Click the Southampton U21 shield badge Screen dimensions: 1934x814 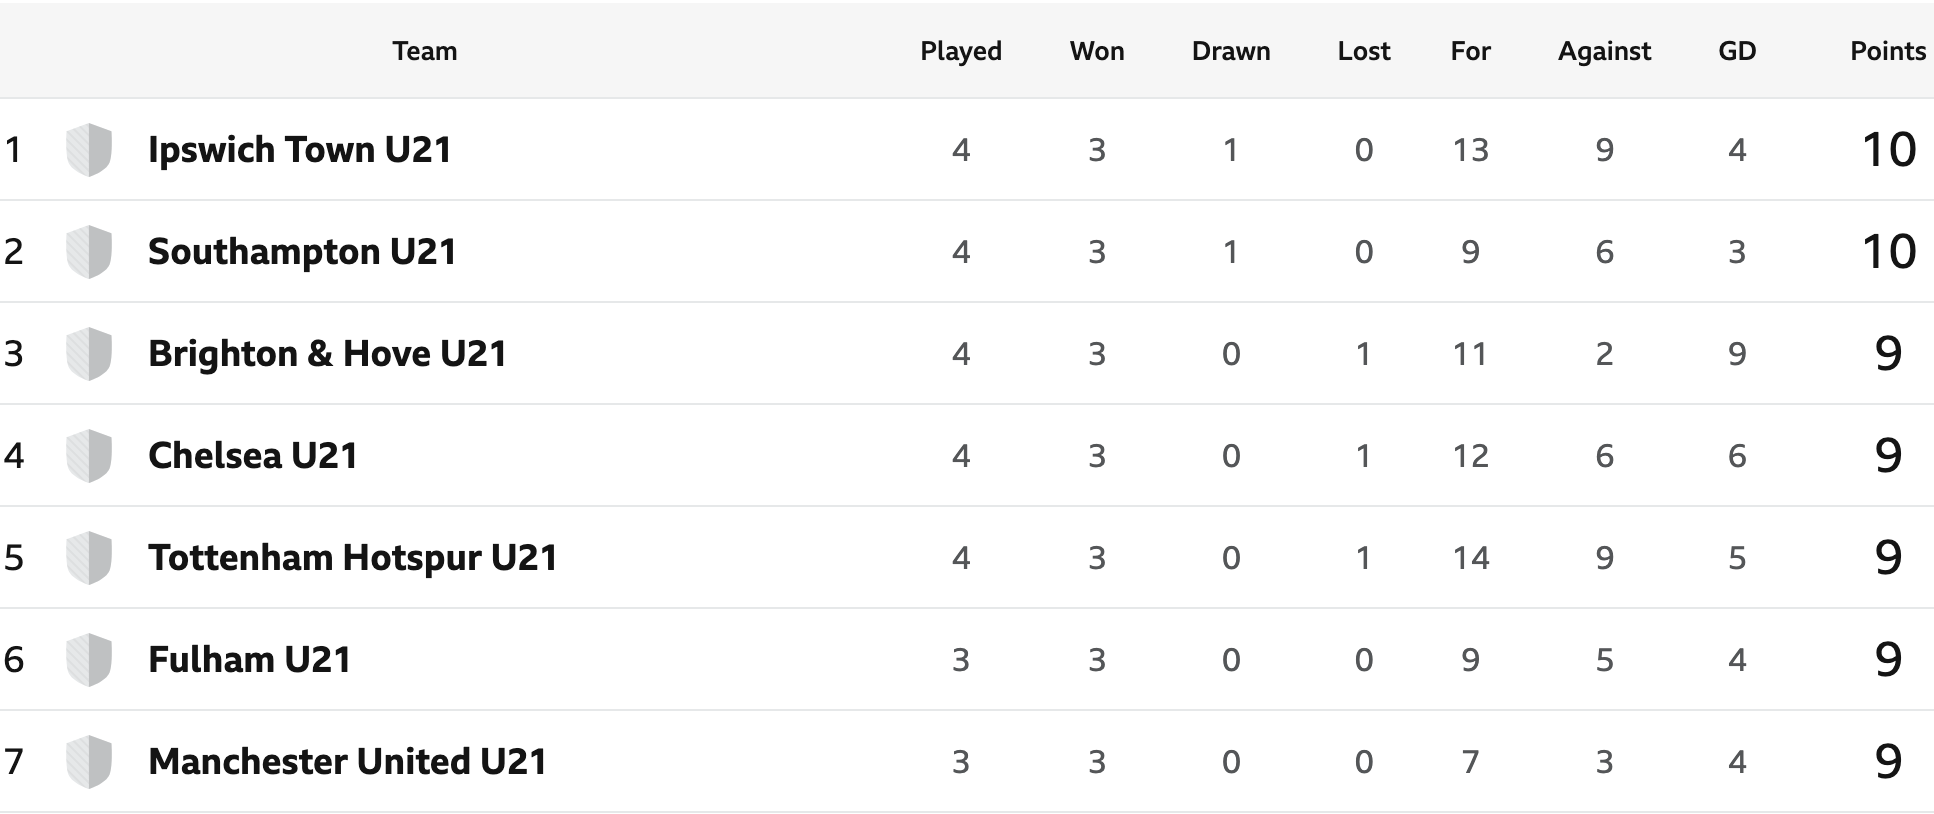click(88, 252)
